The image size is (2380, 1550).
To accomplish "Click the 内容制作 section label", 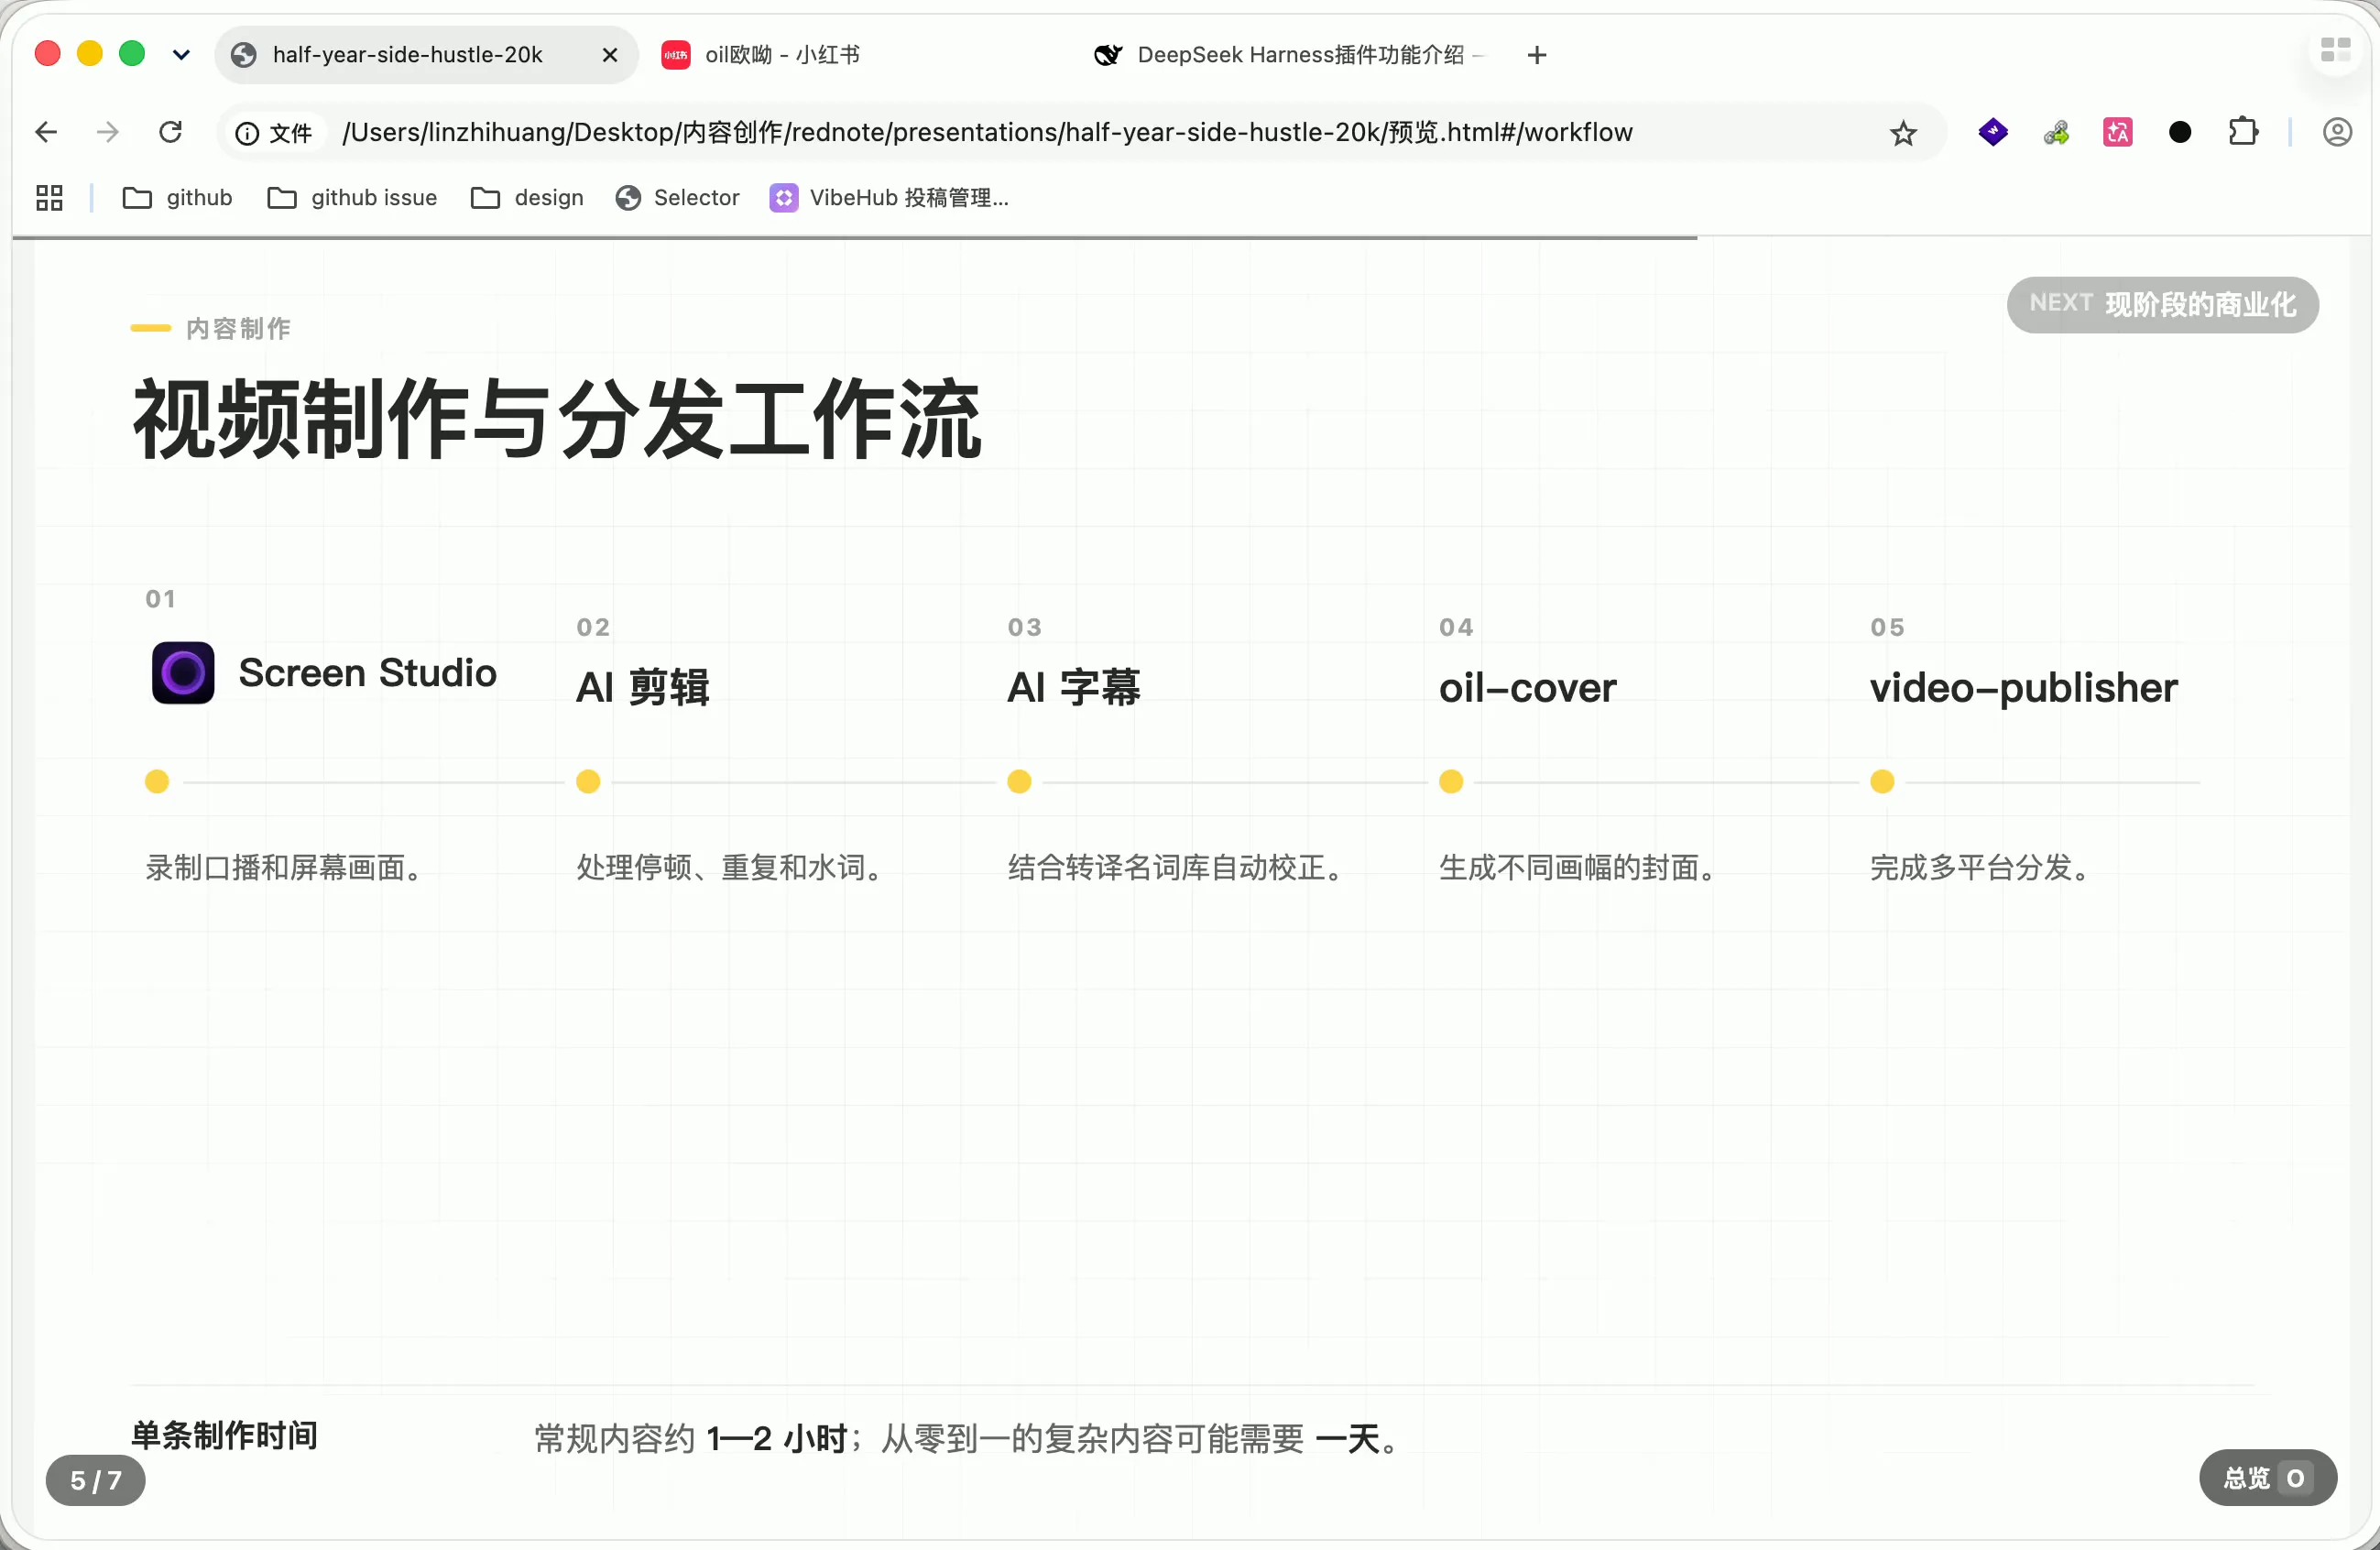I will tap(238, 328).
